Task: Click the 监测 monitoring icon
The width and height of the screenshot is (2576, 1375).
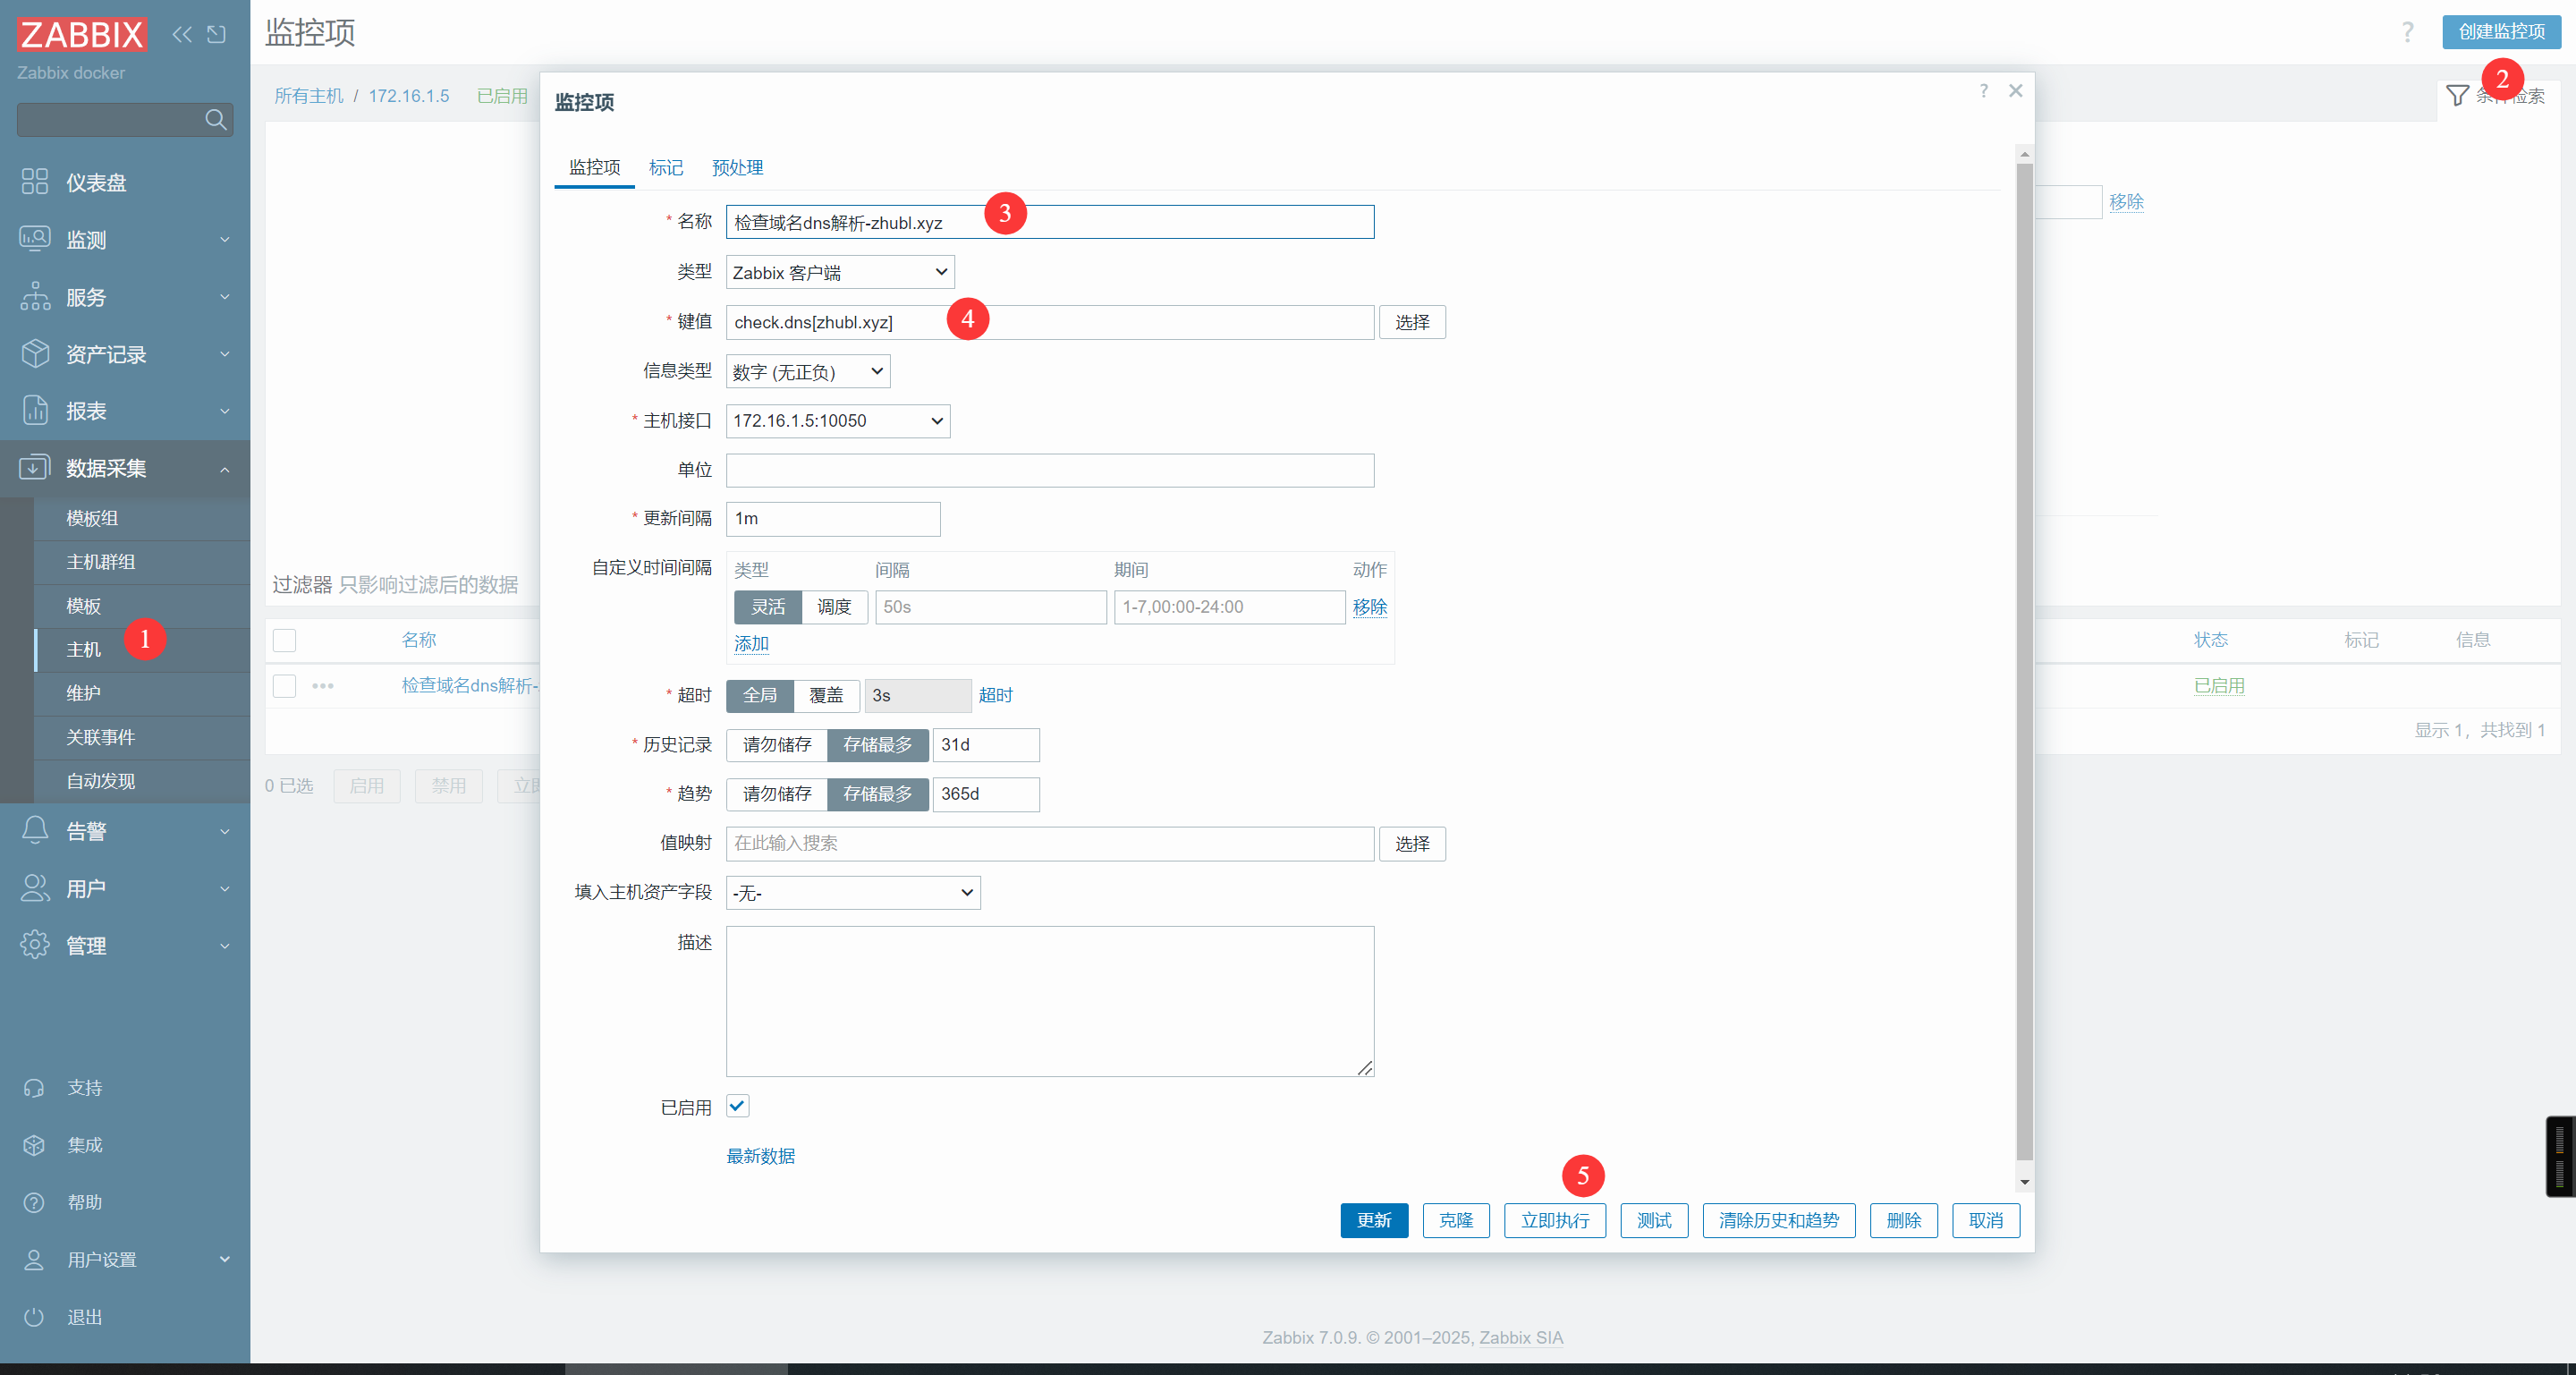Action: (35, 239)
